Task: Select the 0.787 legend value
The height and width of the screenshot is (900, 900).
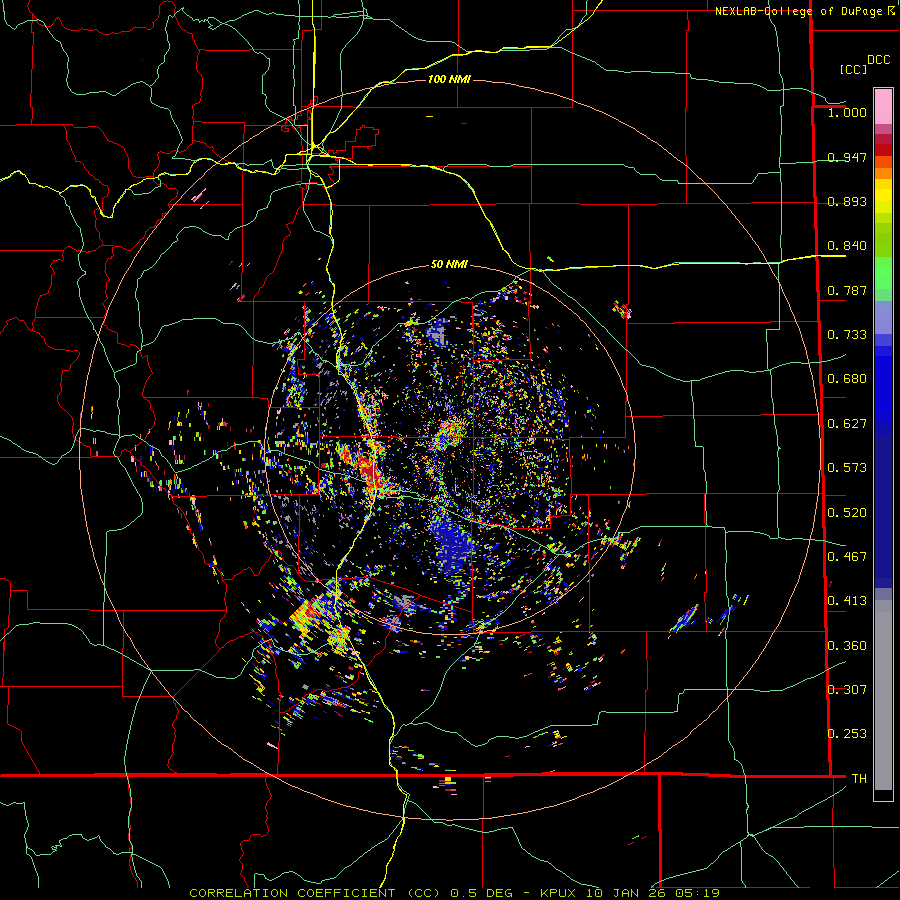Action: click(x=847, y=290)
